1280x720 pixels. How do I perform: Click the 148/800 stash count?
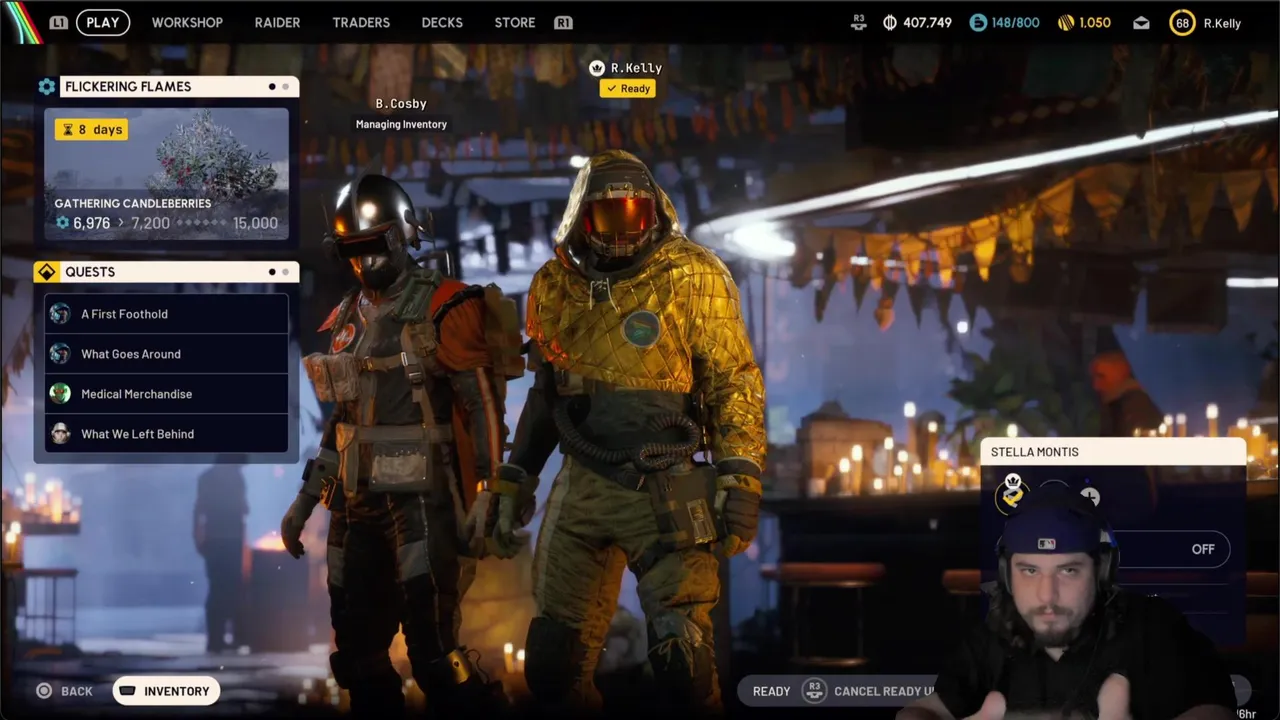1016,22
